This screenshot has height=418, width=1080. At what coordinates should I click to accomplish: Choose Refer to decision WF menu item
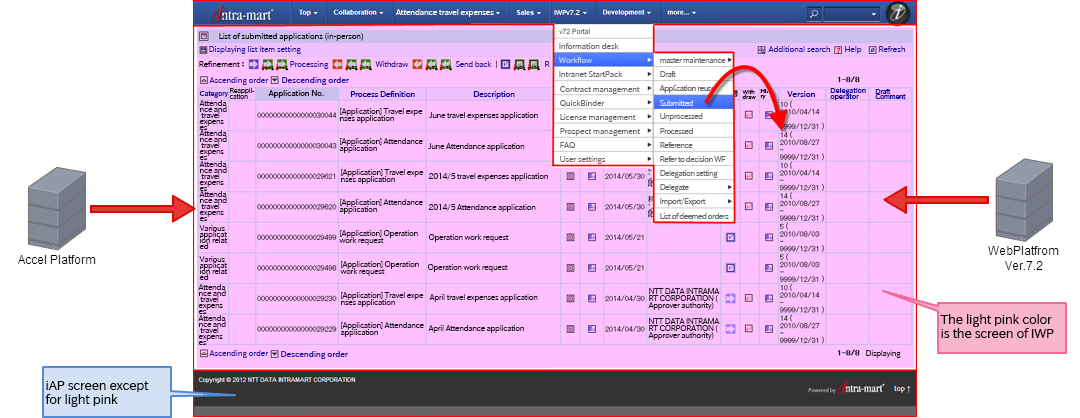coord(694,159)
